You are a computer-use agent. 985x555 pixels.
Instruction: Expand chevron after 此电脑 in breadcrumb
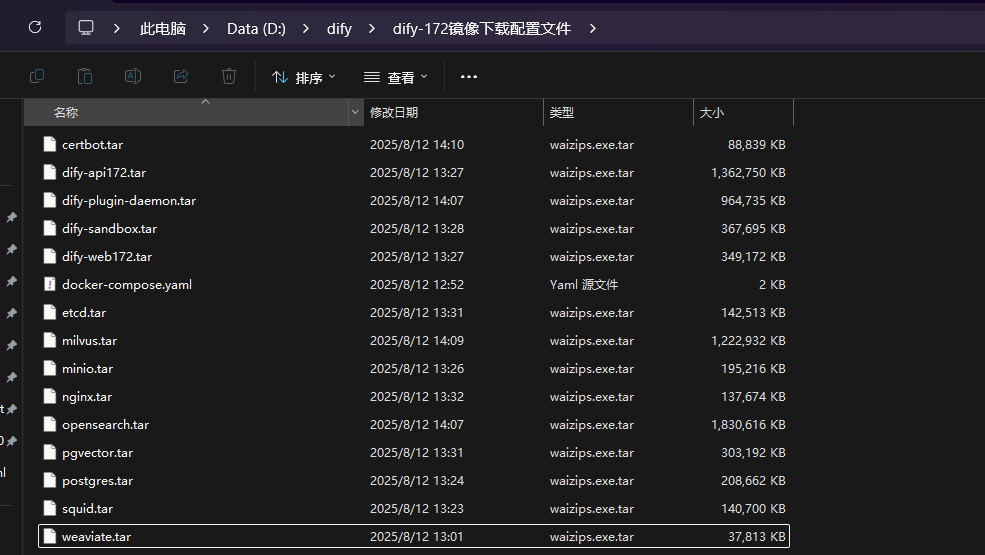coord(205,28)
